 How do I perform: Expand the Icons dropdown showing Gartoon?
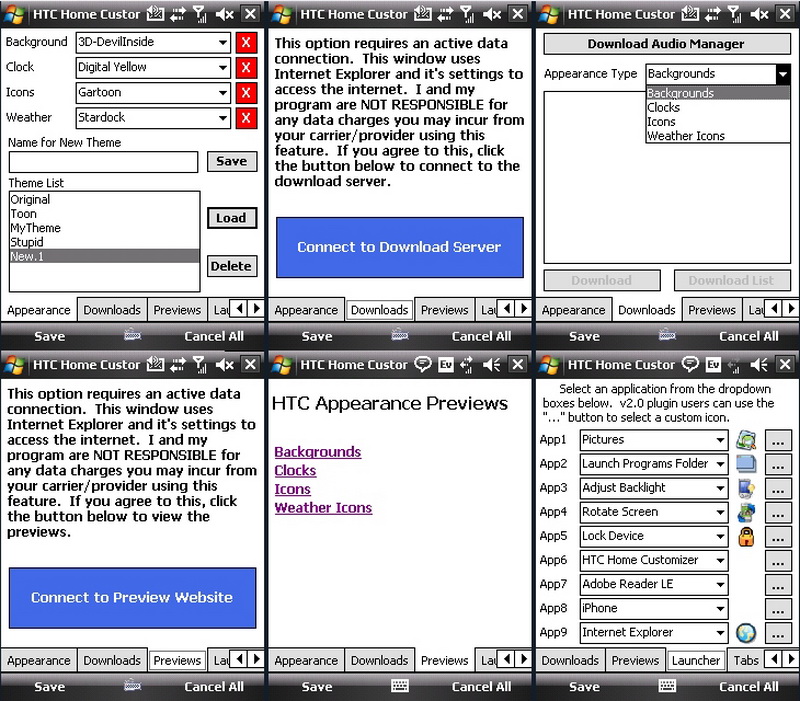pyautogui.click(x=153, y=93)
